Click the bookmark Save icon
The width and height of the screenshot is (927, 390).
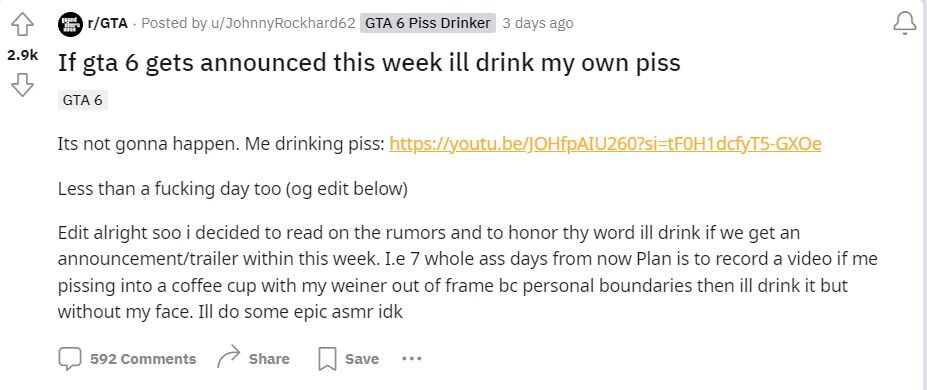327,359
